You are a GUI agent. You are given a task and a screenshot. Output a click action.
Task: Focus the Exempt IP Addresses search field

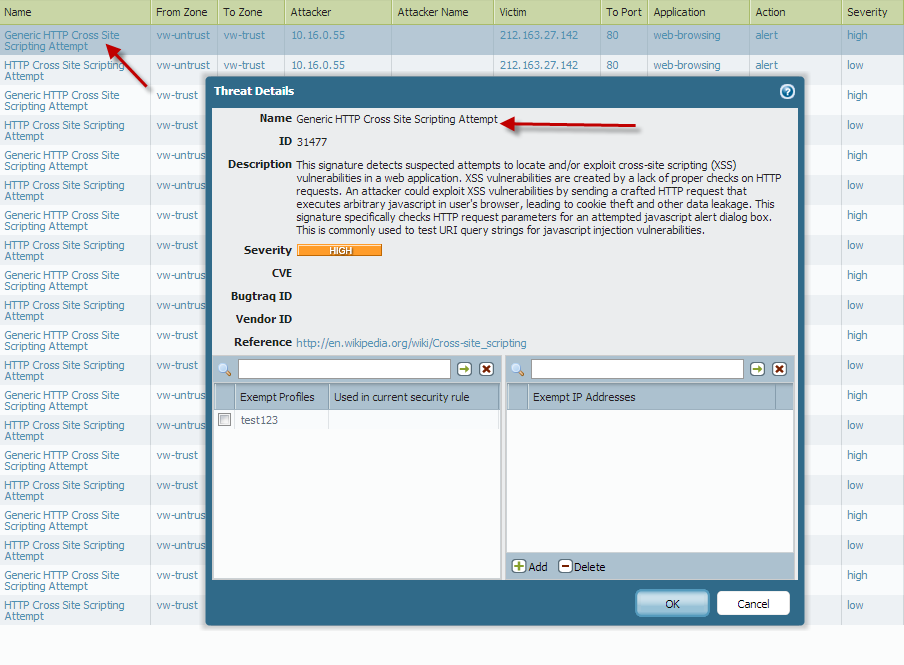tap(637, 369)
